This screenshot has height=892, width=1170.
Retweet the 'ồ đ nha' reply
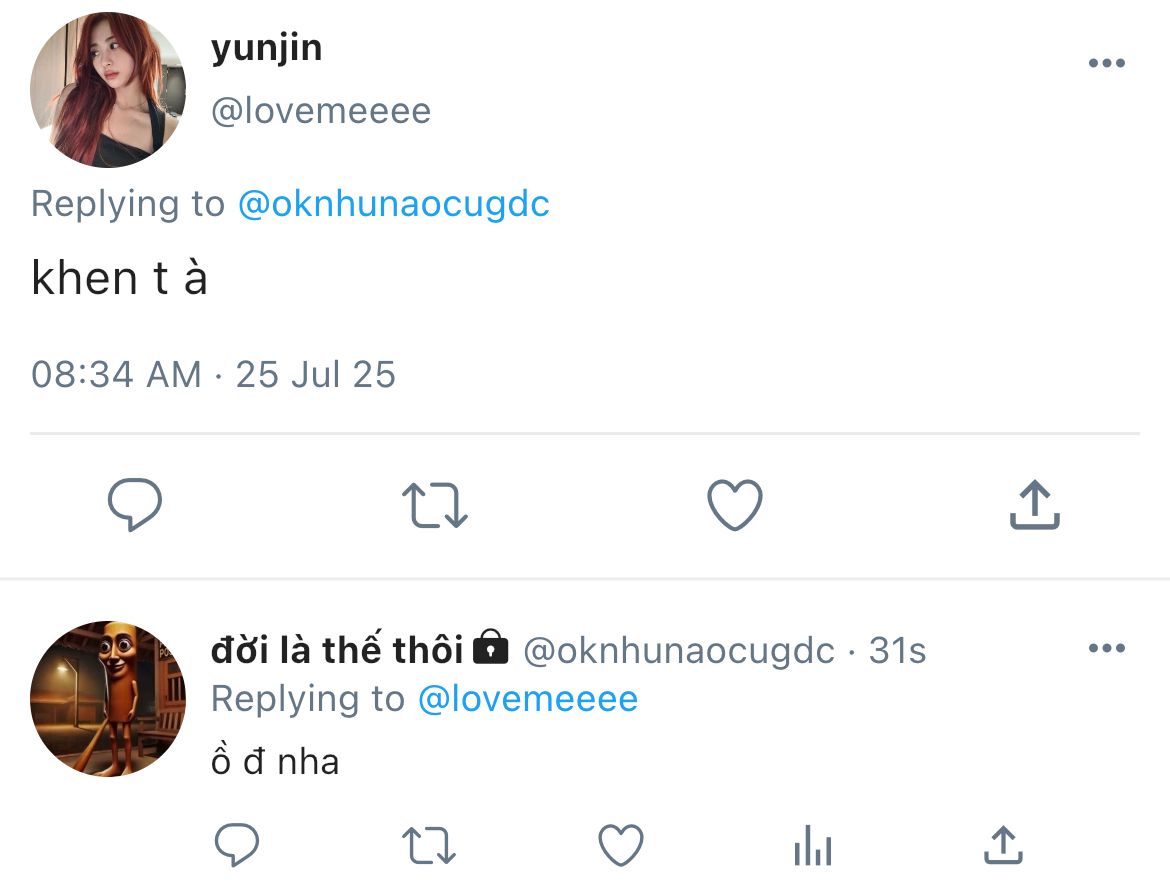coord(428,845)
